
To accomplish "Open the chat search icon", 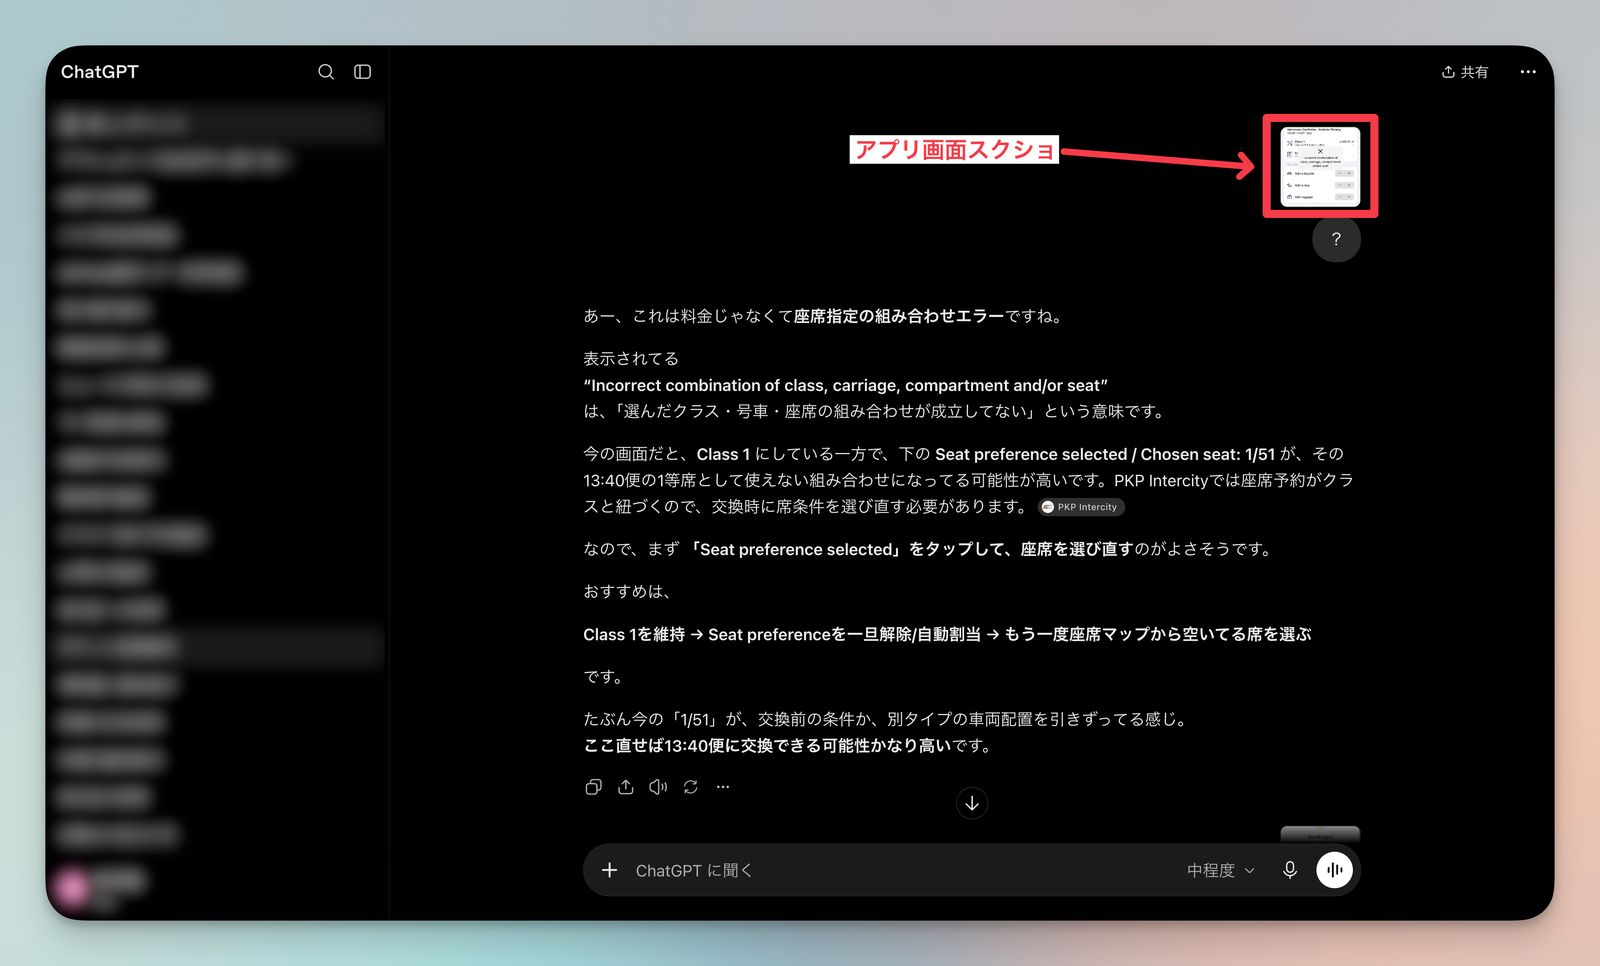I will (x=326, y=72).
